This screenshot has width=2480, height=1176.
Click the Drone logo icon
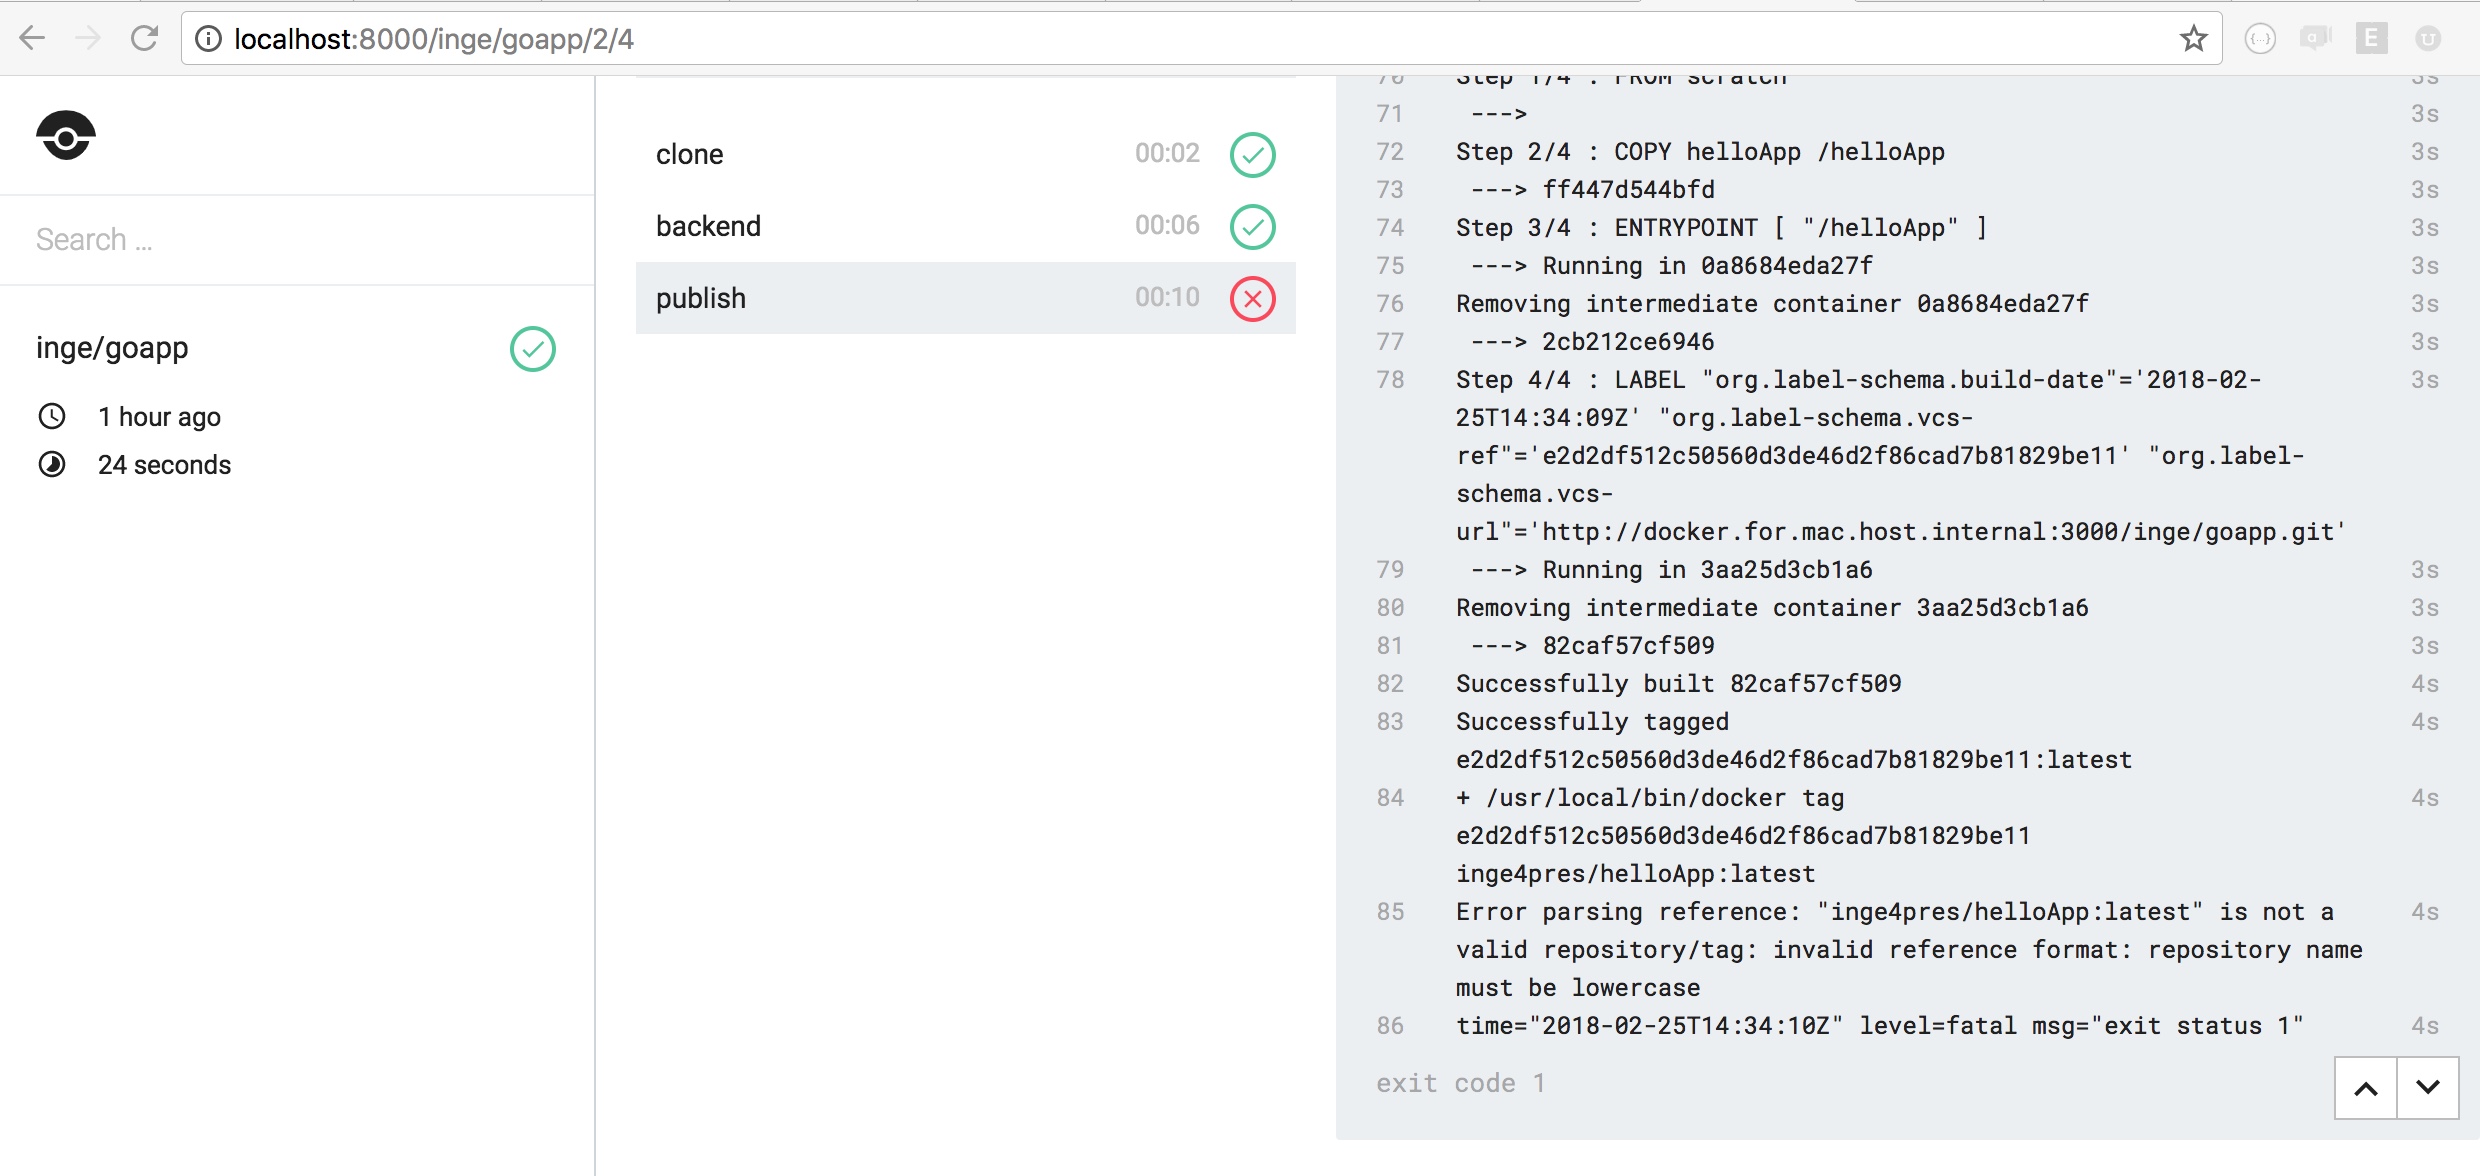(x=66, y=136)
